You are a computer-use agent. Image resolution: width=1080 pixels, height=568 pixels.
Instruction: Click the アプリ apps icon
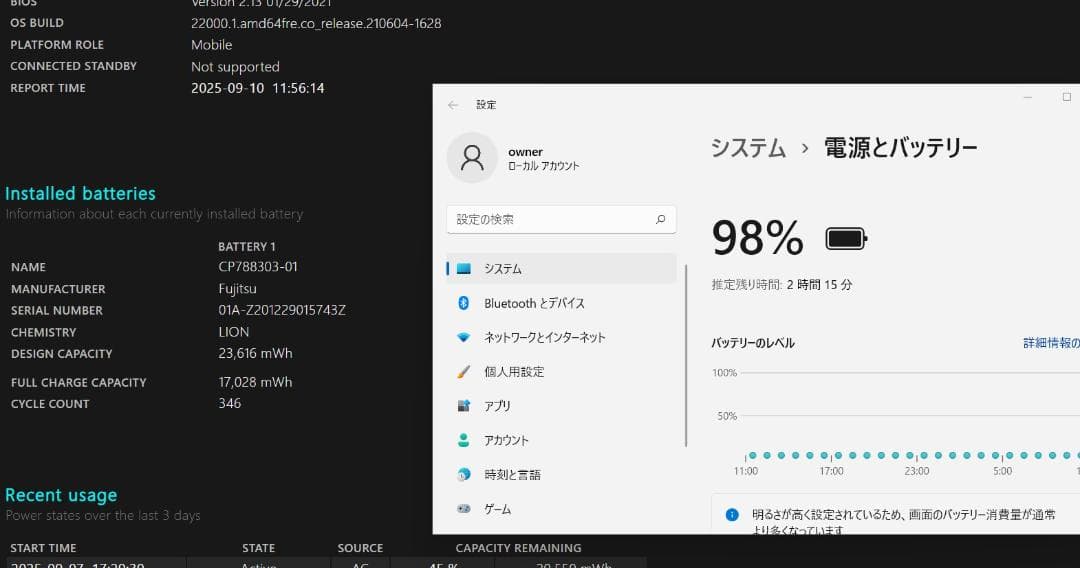tap(464, 406)
